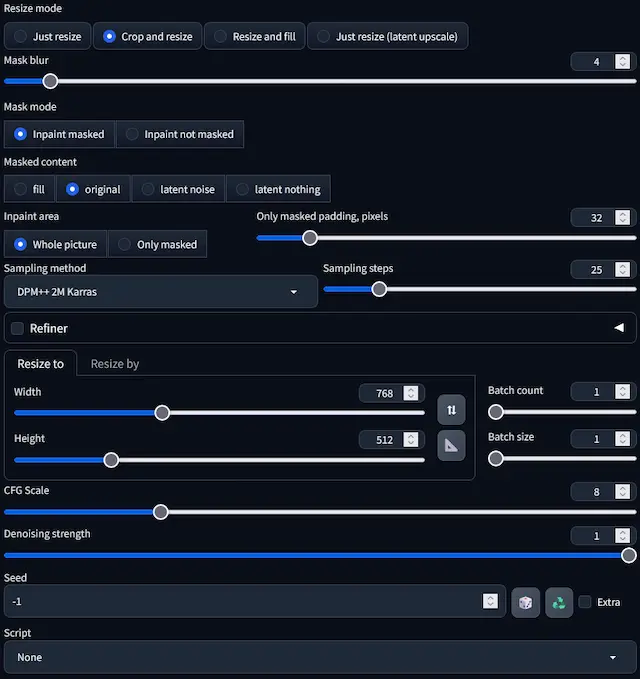Image resolution: width=640 pixels, height=679 pixels.
Task: Set inpaint area to Only masked
Action: (156, 244)
